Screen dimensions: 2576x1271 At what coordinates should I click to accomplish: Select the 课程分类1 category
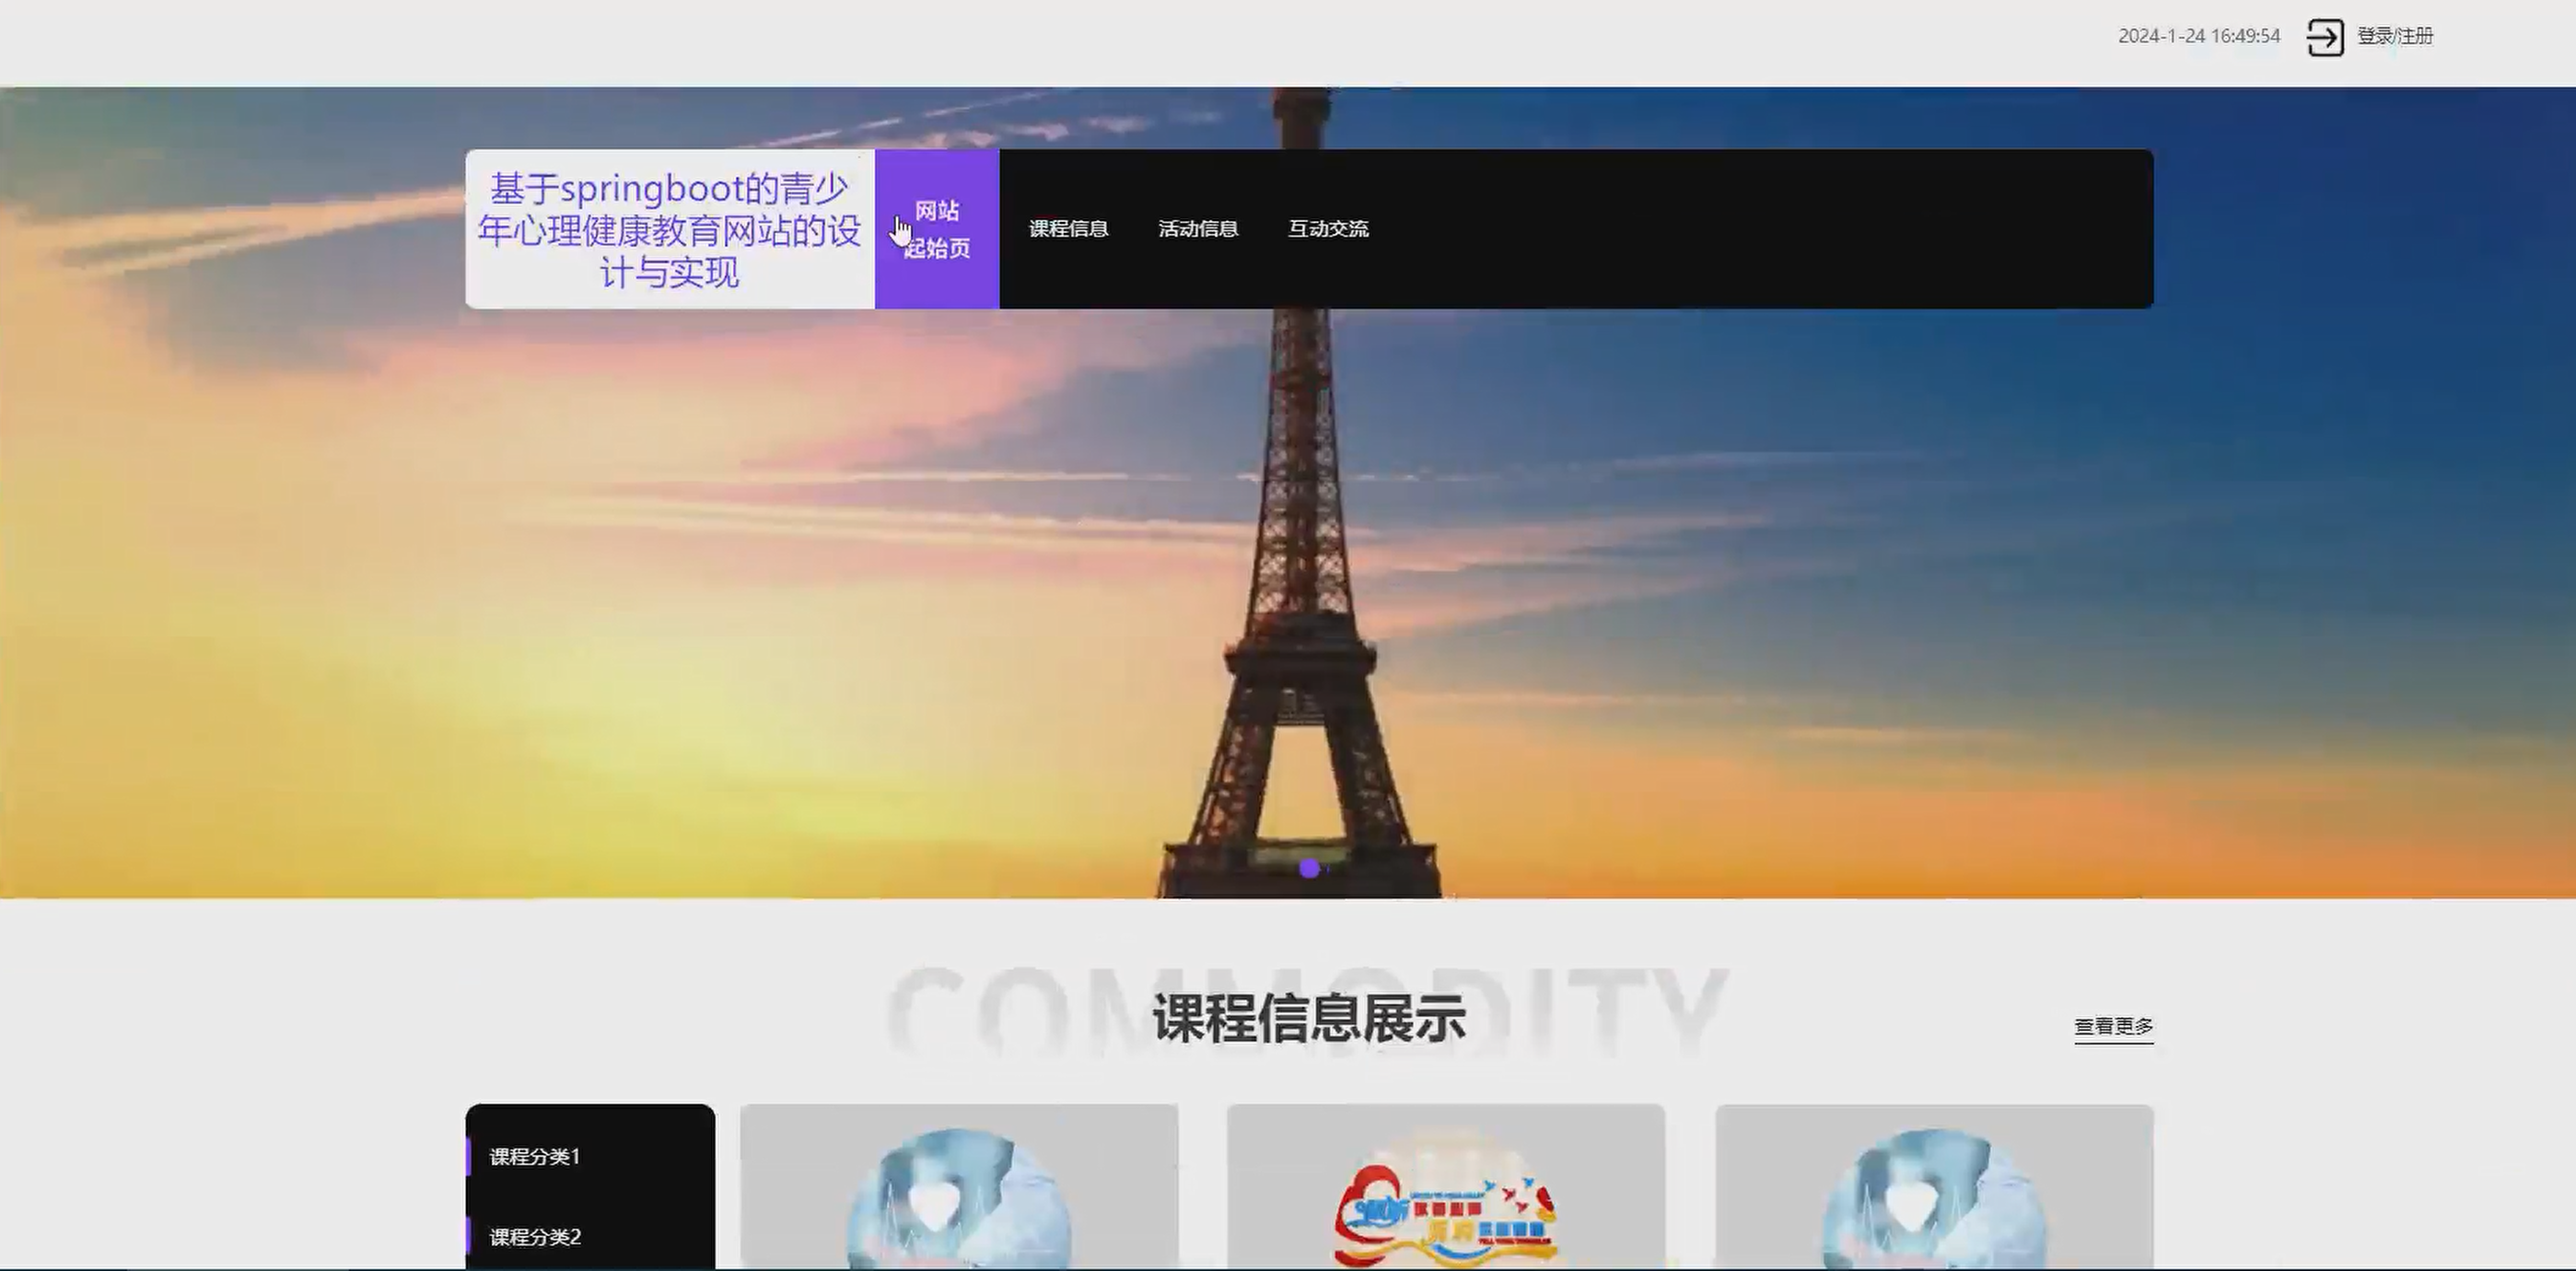535,1156
